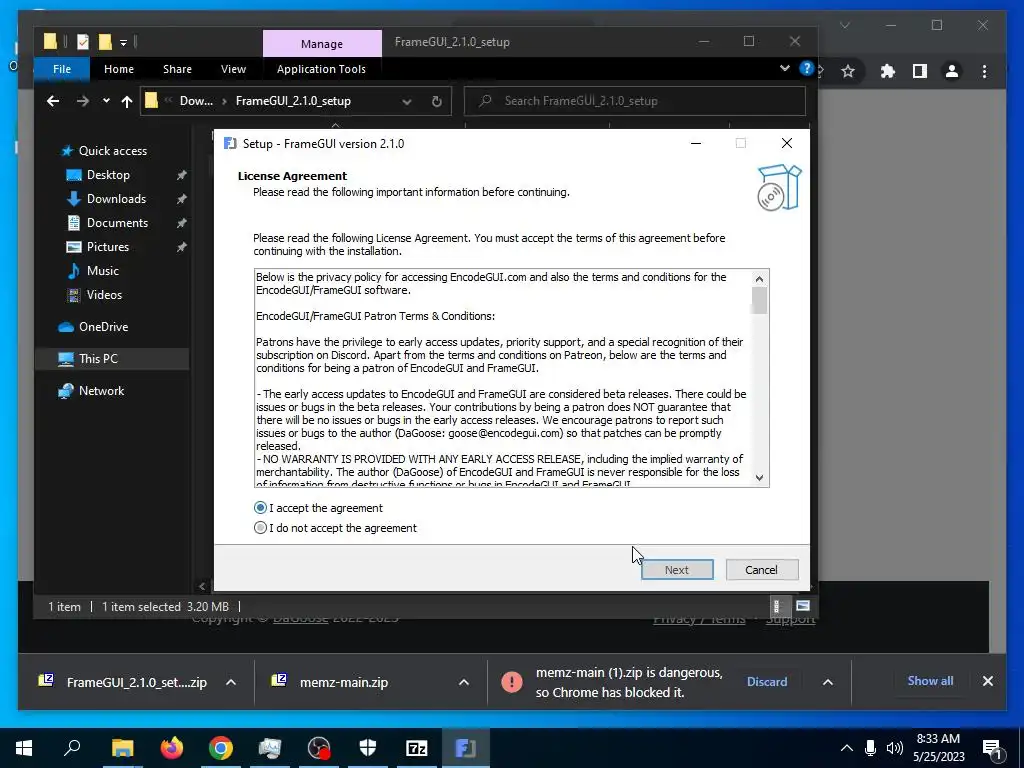This screenshot has width=1024, height=768.
Task: Select 'I do not accept the agreement' option
Action: (x=261, y=528)
